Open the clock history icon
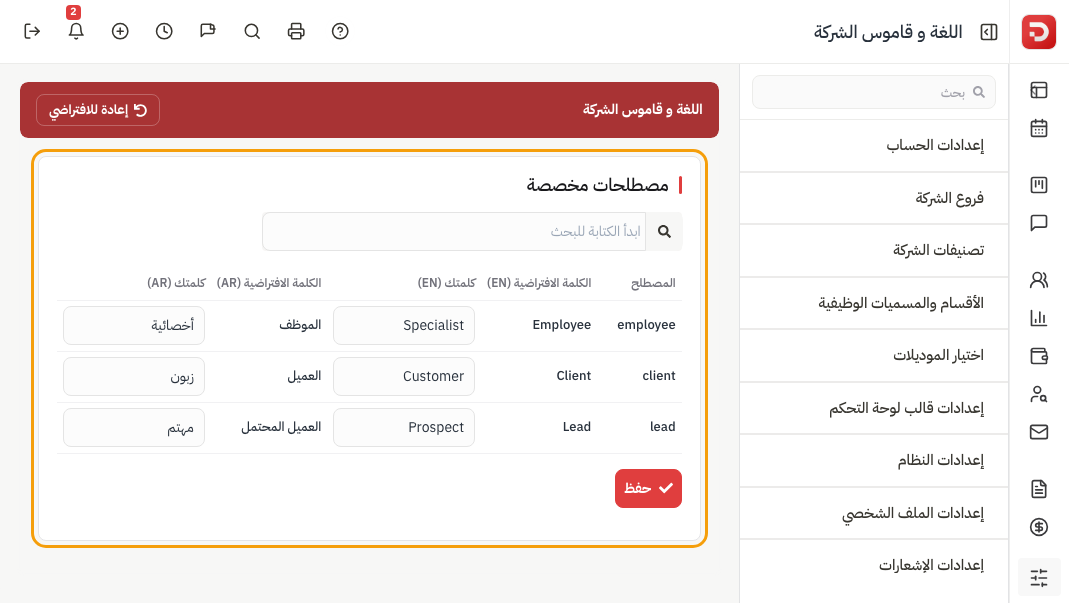Screen dimensions: 1069x603 coord(164,31)
